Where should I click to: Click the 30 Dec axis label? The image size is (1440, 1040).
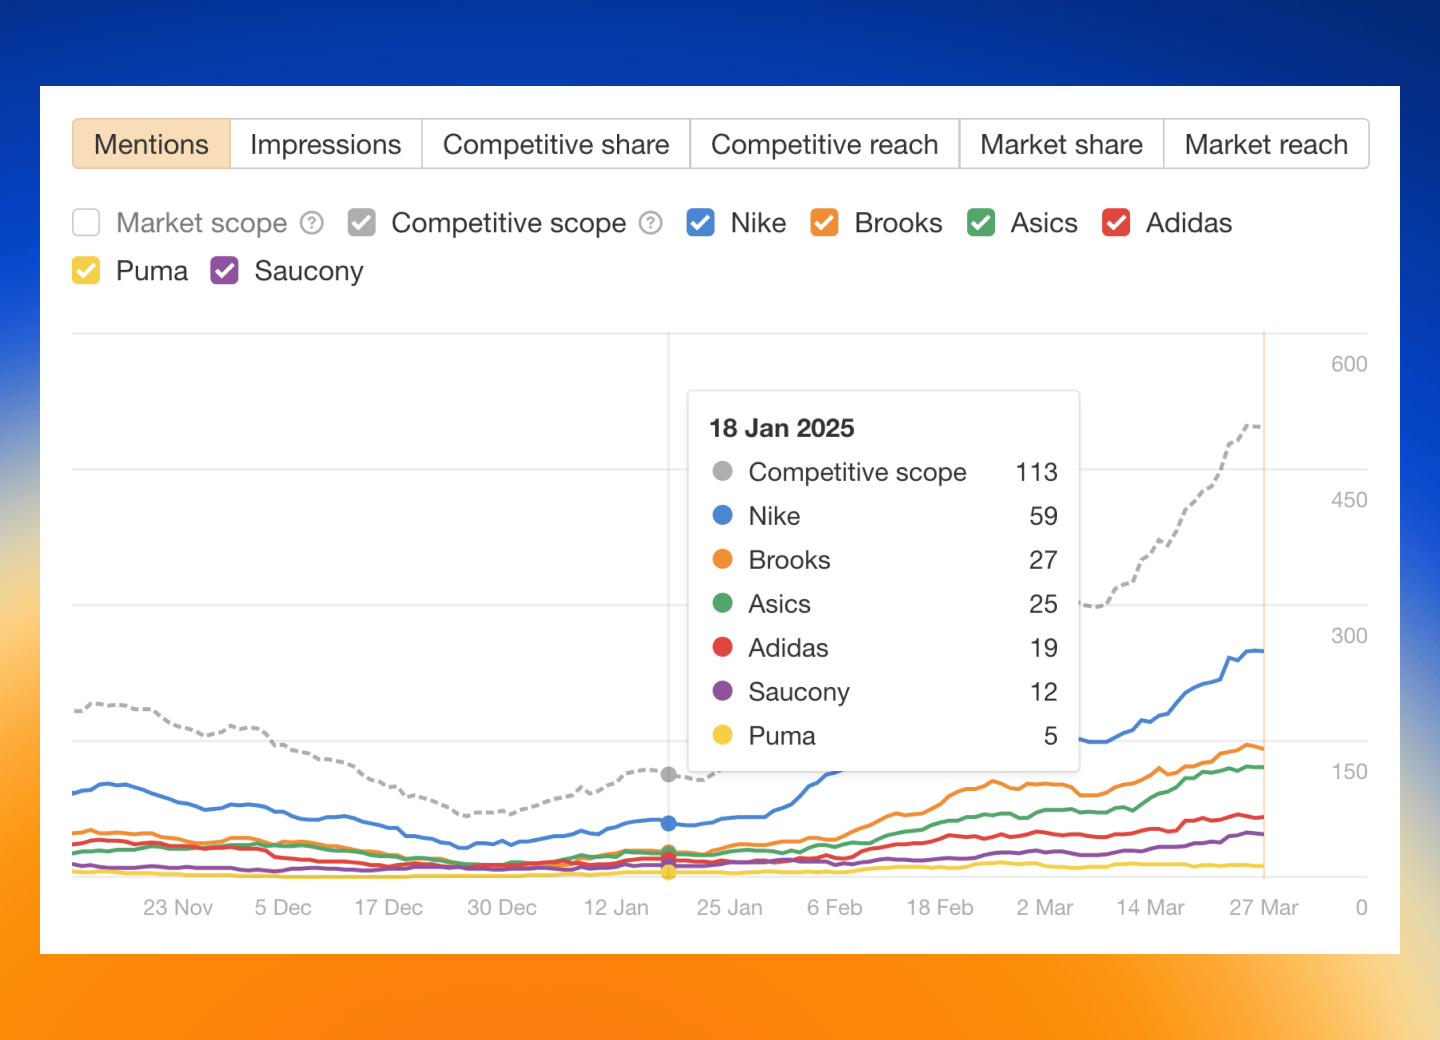502,907
